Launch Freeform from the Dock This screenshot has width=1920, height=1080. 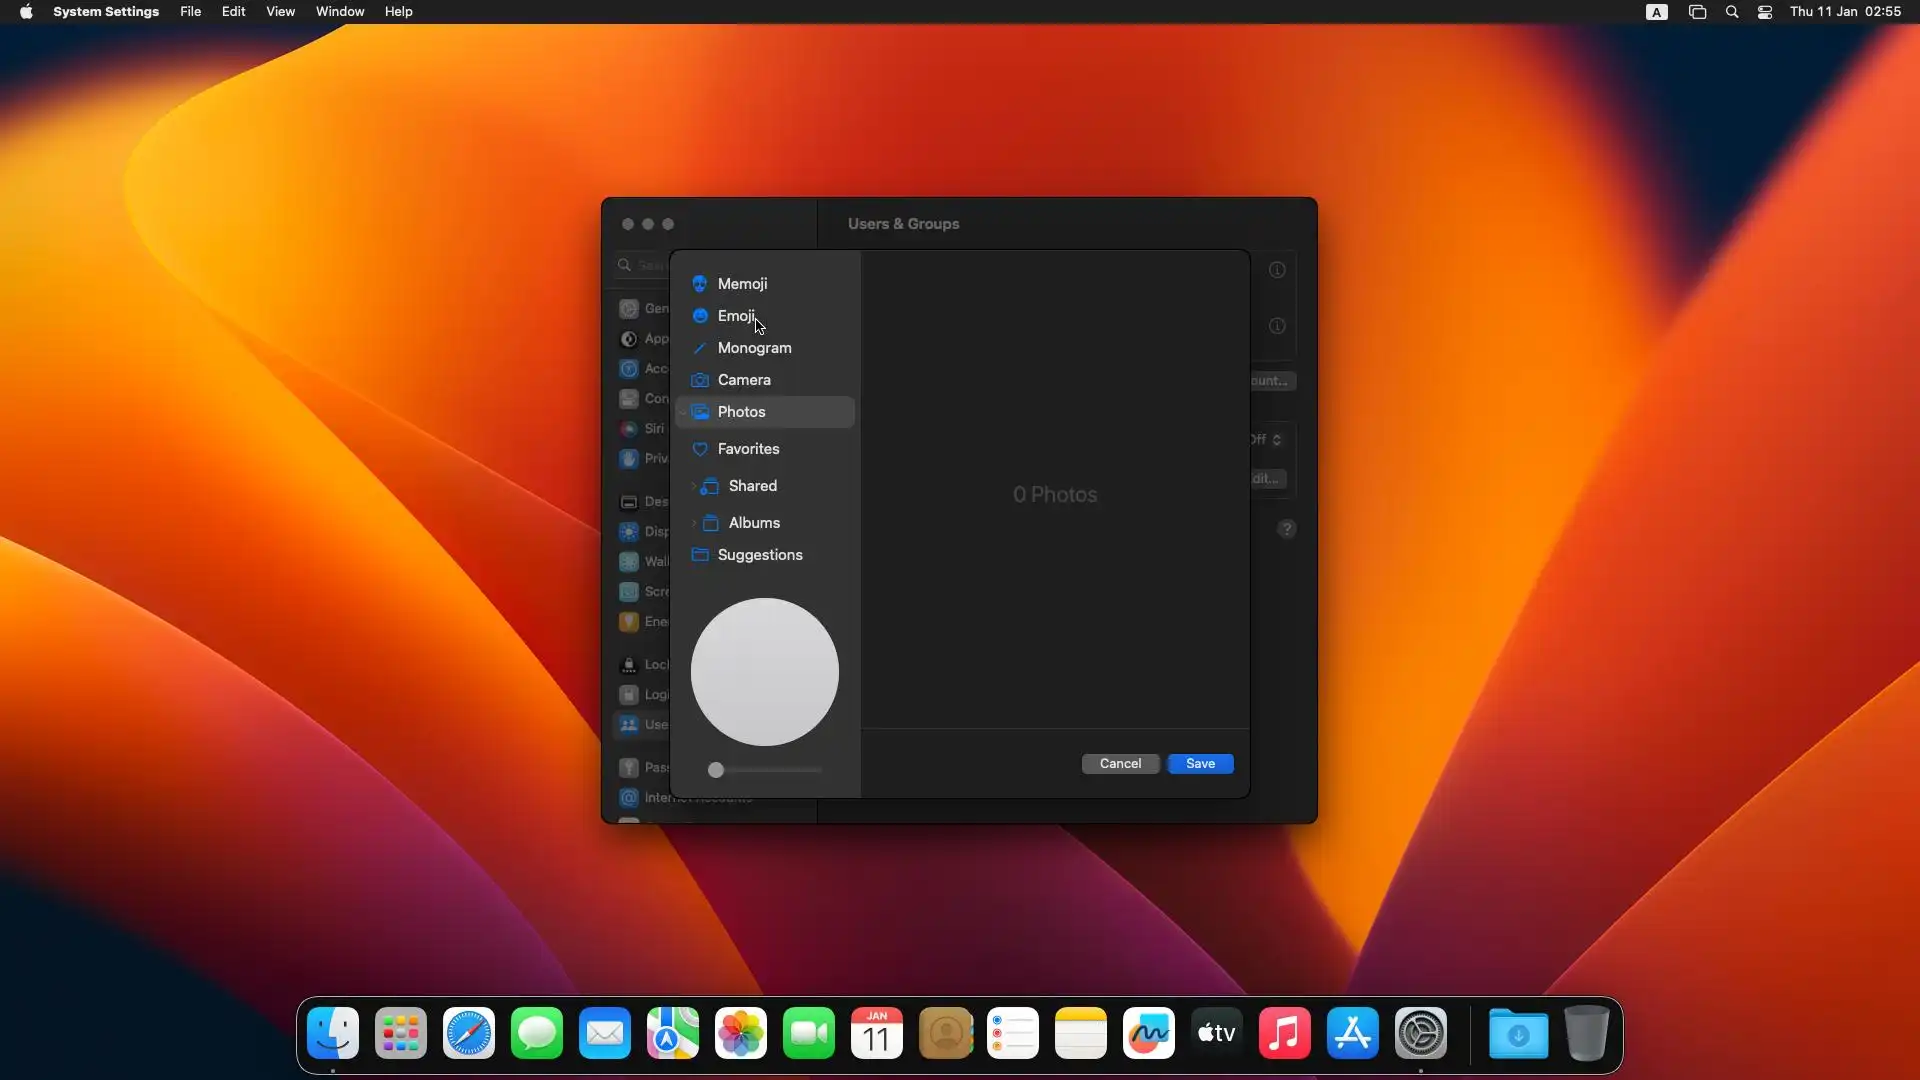coord(1149,1034)
